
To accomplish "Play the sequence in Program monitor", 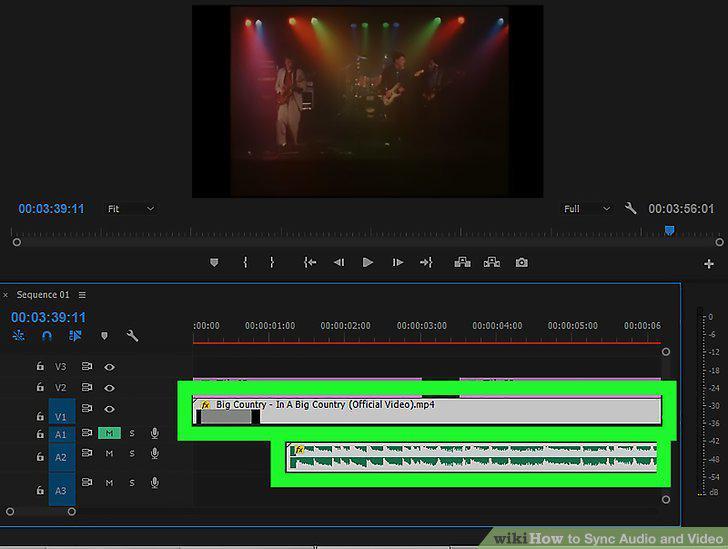I will (x=368, y=262).
